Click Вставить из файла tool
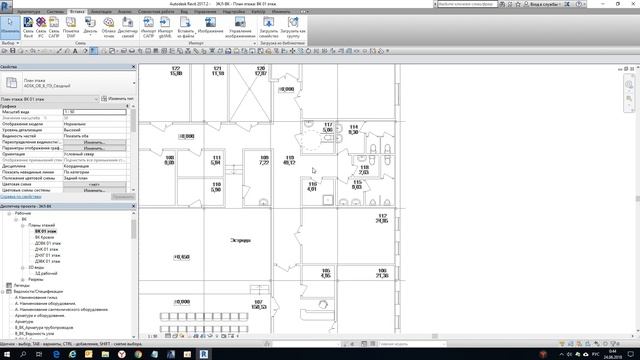Viewport: 640px width, 360px height. (185, 27)
